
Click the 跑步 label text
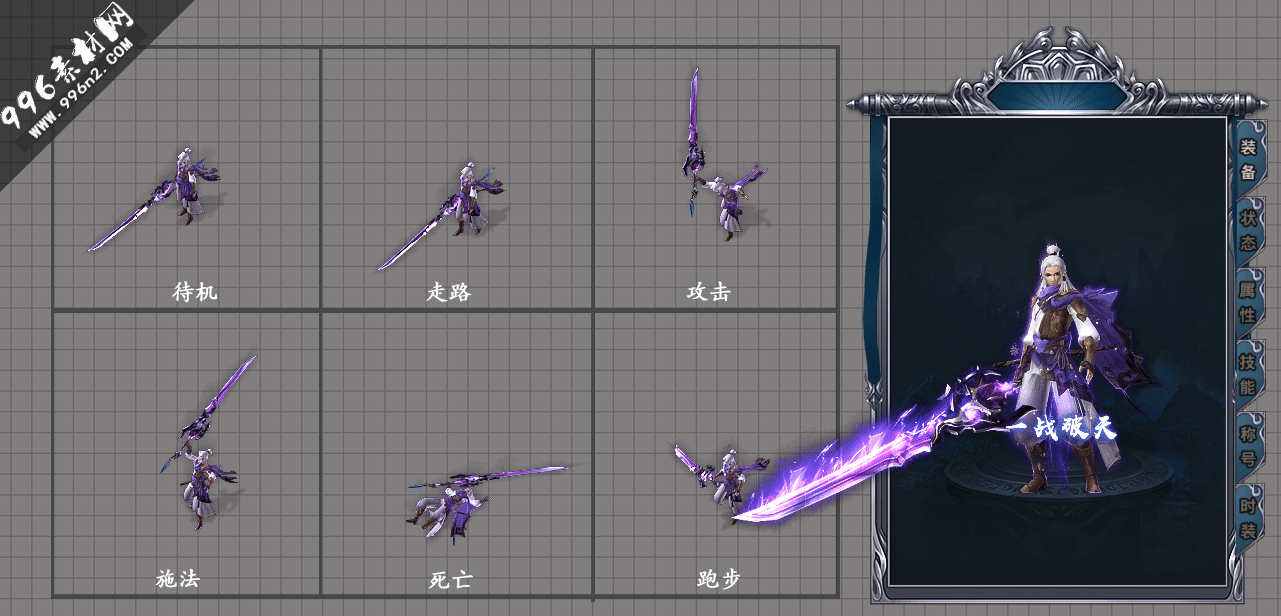pos(719,579)
